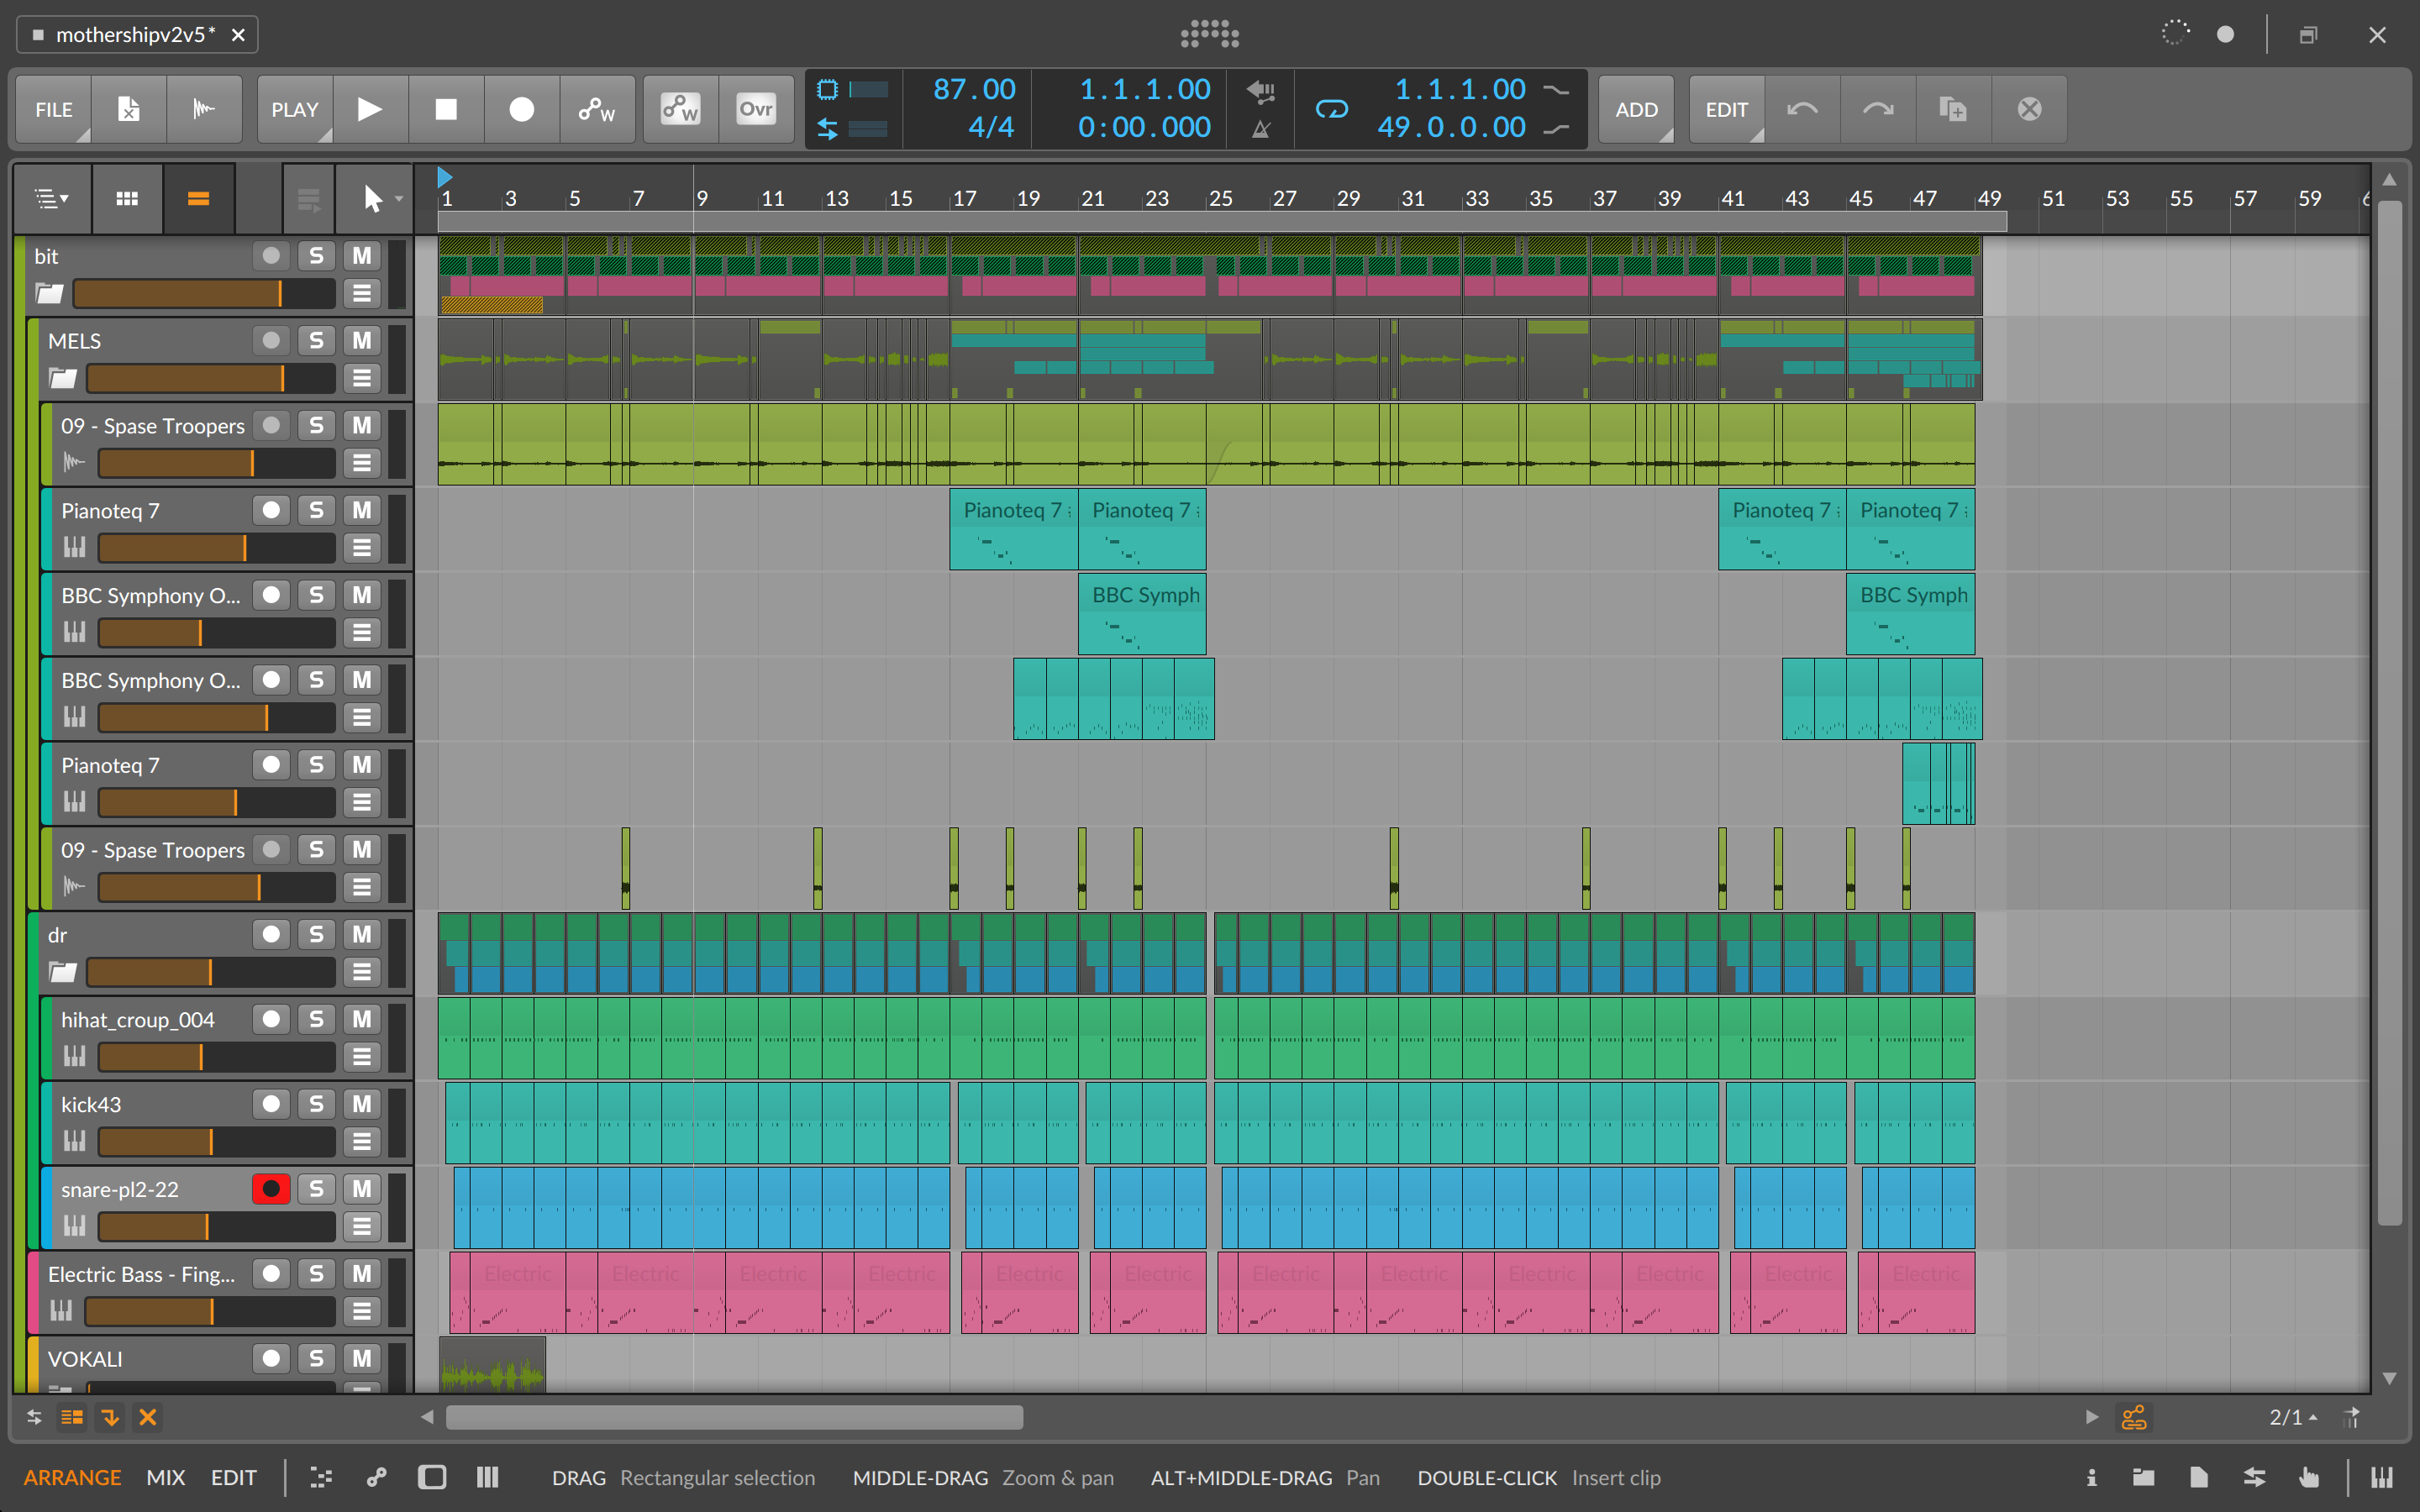Click bar 17 on the timeline ruler

[964, 198]
